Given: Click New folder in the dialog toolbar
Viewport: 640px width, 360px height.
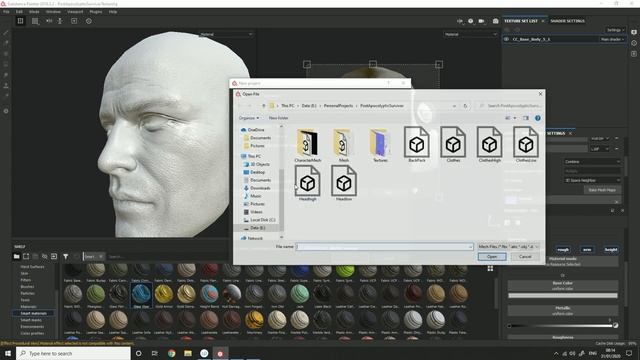Looking at the screenshot, I should 278,118.
